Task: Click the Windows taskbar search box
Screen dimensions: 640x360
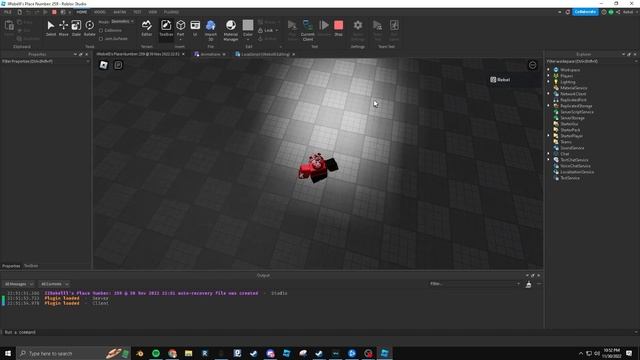Action: [x=73, y=353]
